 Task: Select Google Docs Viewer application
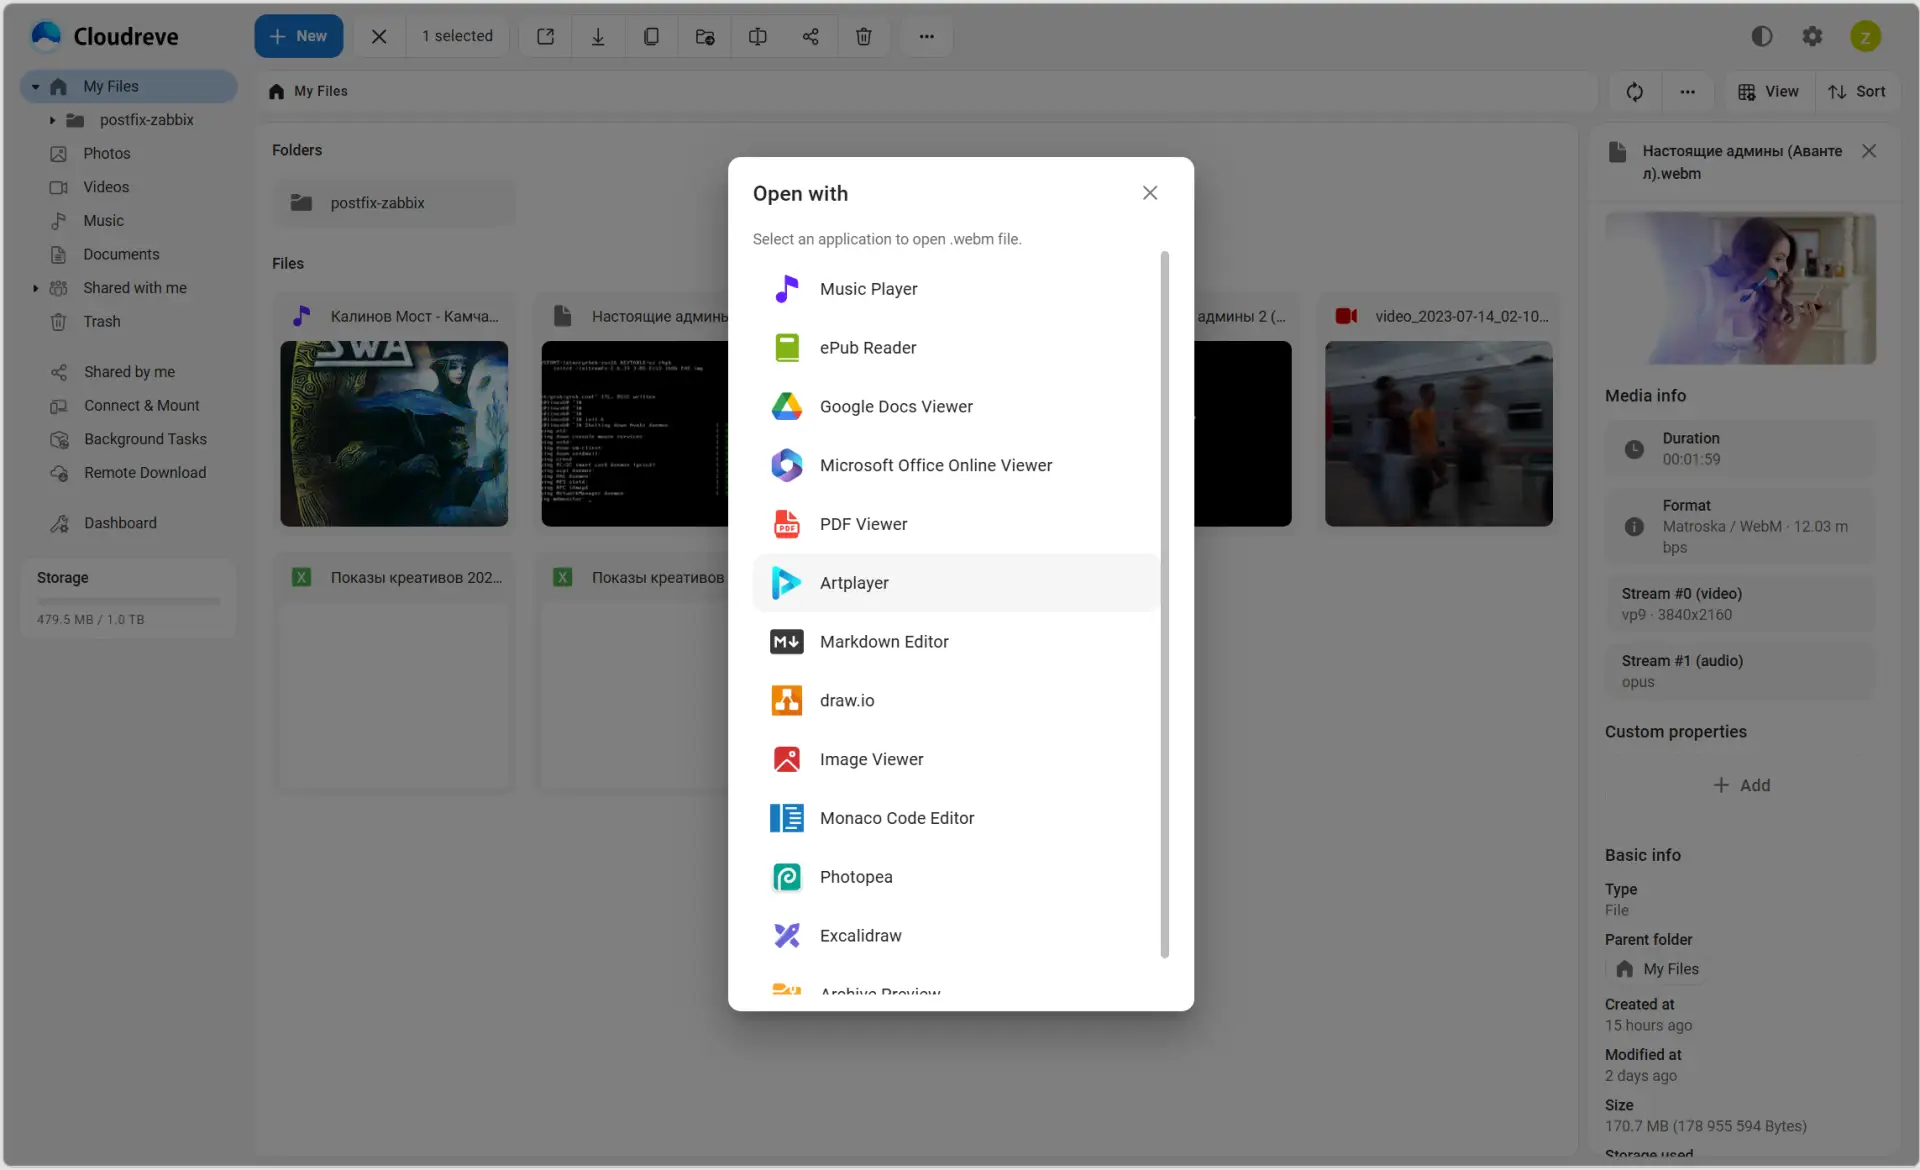click(x=956, y=407)
